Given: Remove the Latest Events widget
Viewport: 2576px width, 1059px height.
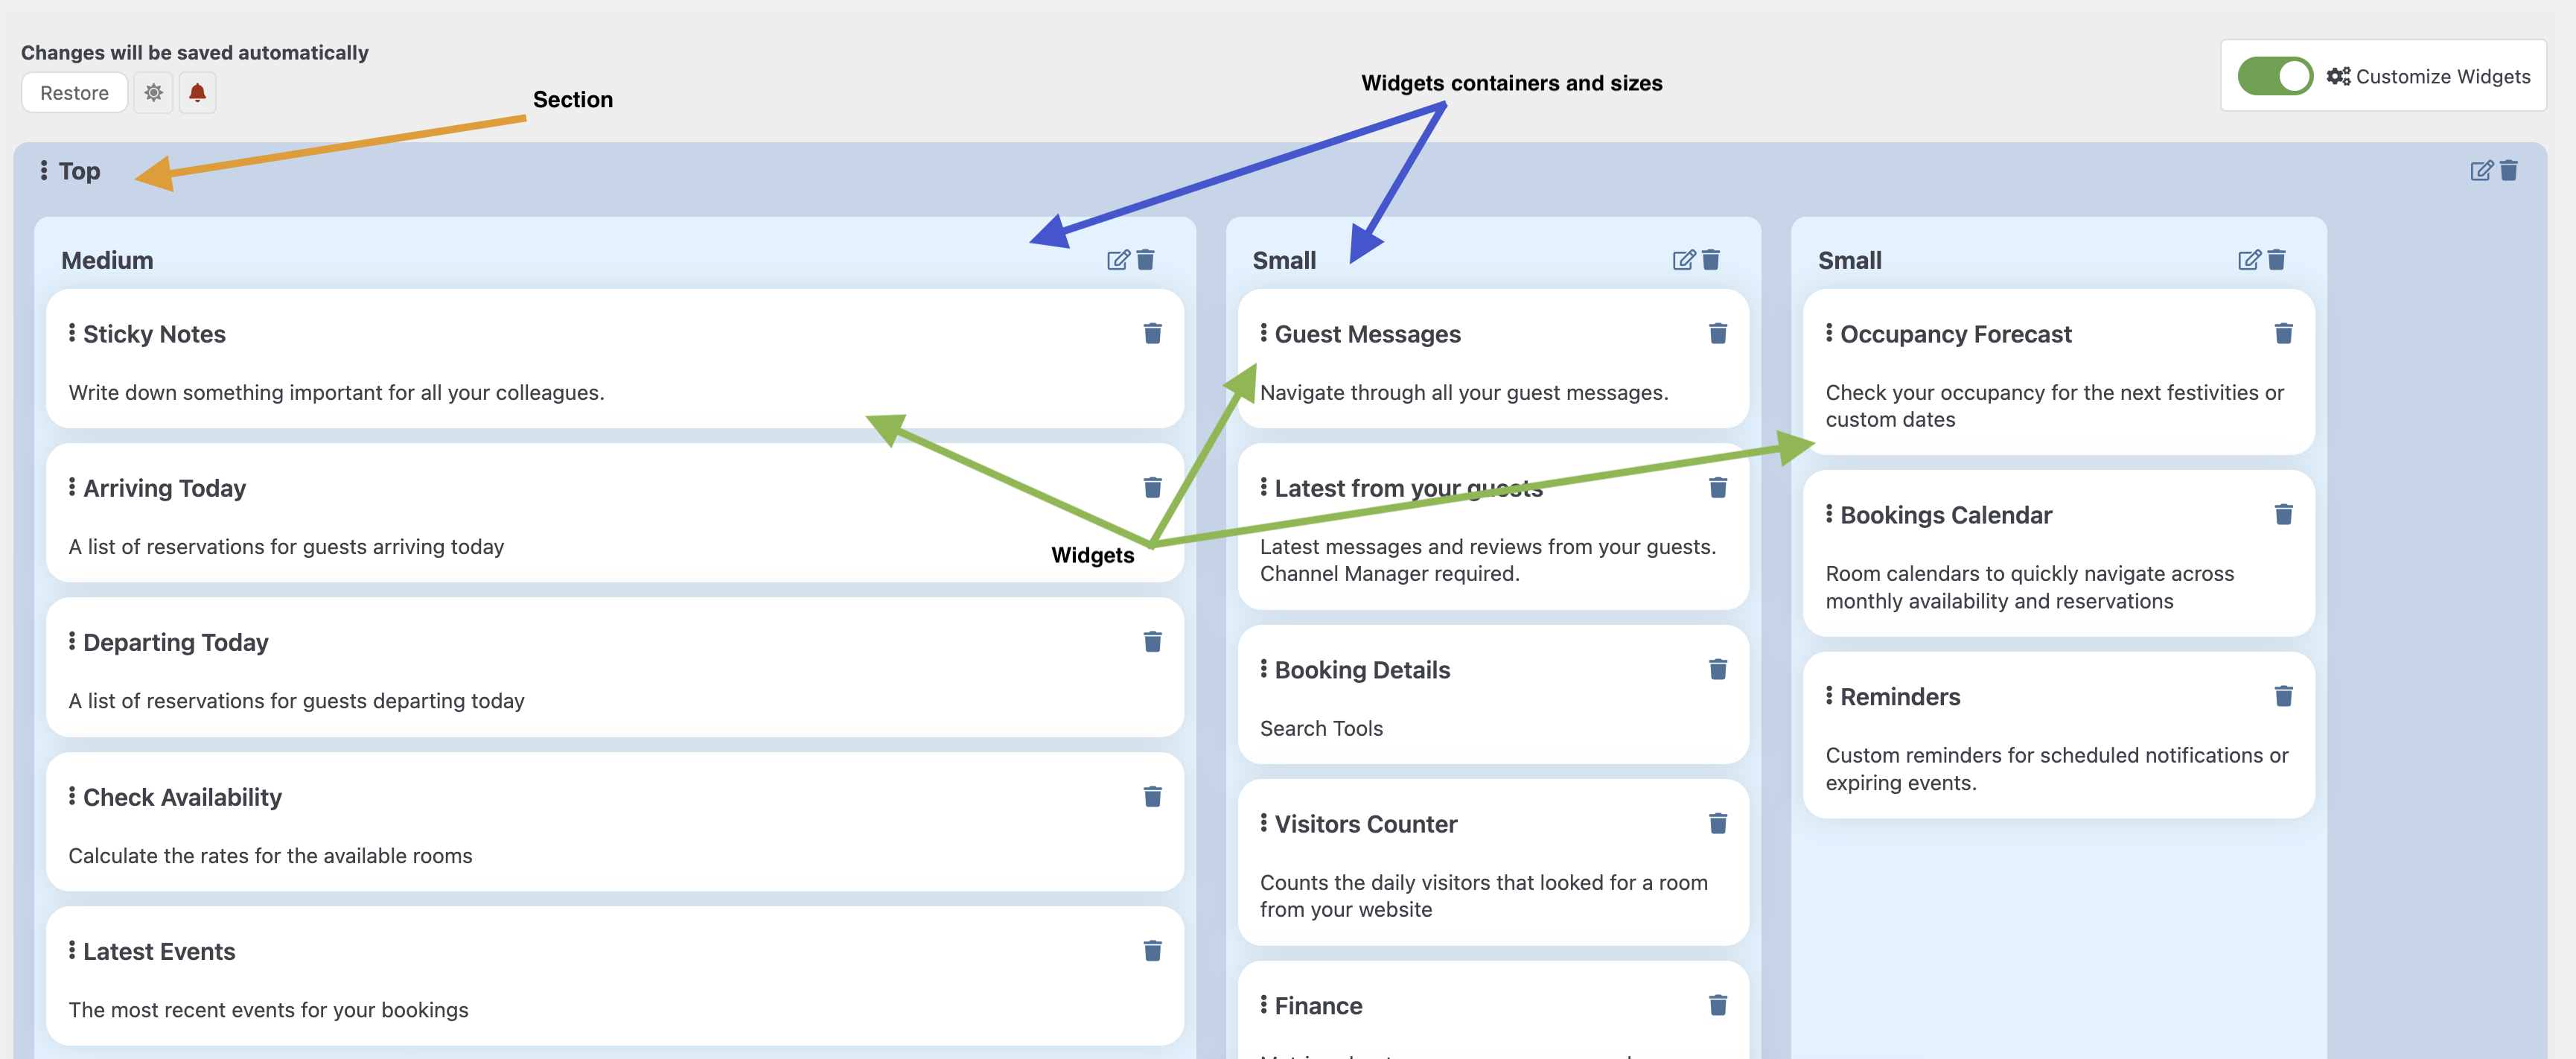Looking at the screenshot, I should 1152,950.
